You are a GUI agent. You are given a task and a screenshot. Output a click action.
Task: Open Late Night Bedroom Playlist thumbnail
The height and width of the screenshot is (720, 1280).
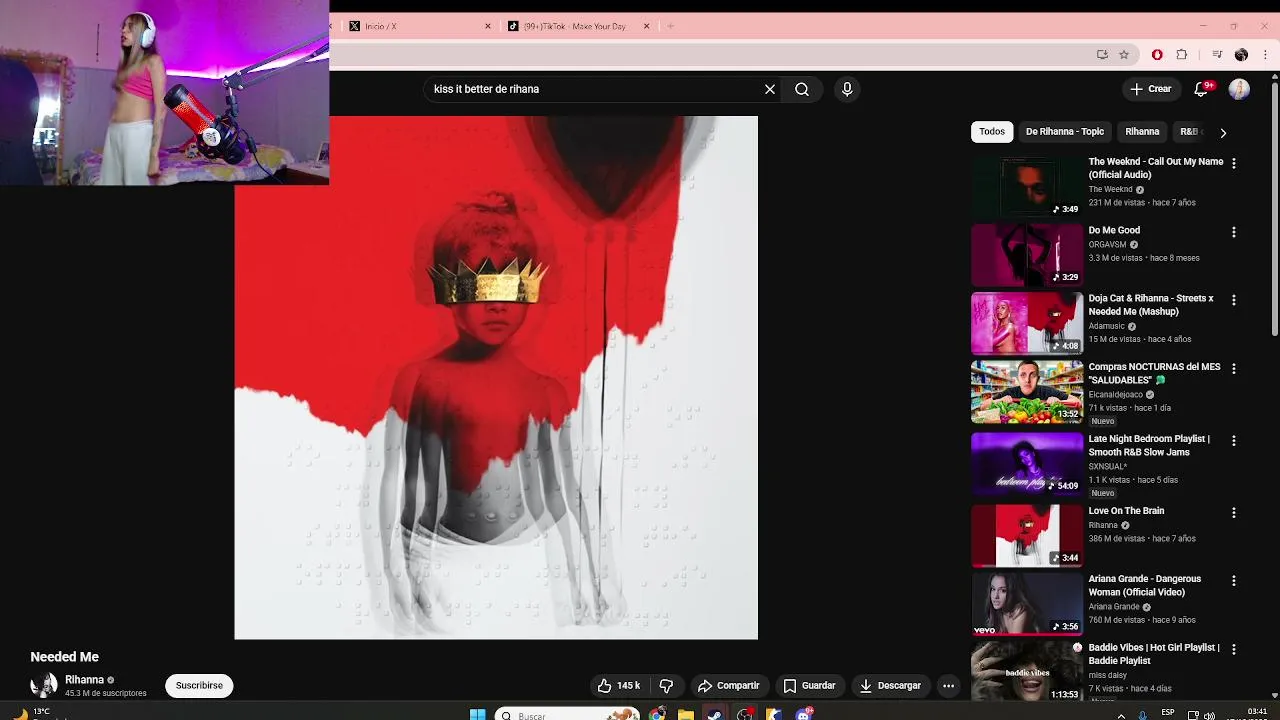tap(1027, 463)
